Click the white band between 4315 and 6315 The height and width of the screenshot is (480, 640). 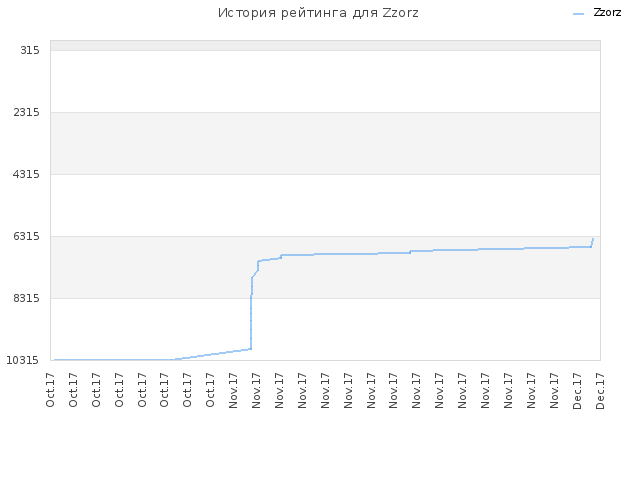pos(325,205)
